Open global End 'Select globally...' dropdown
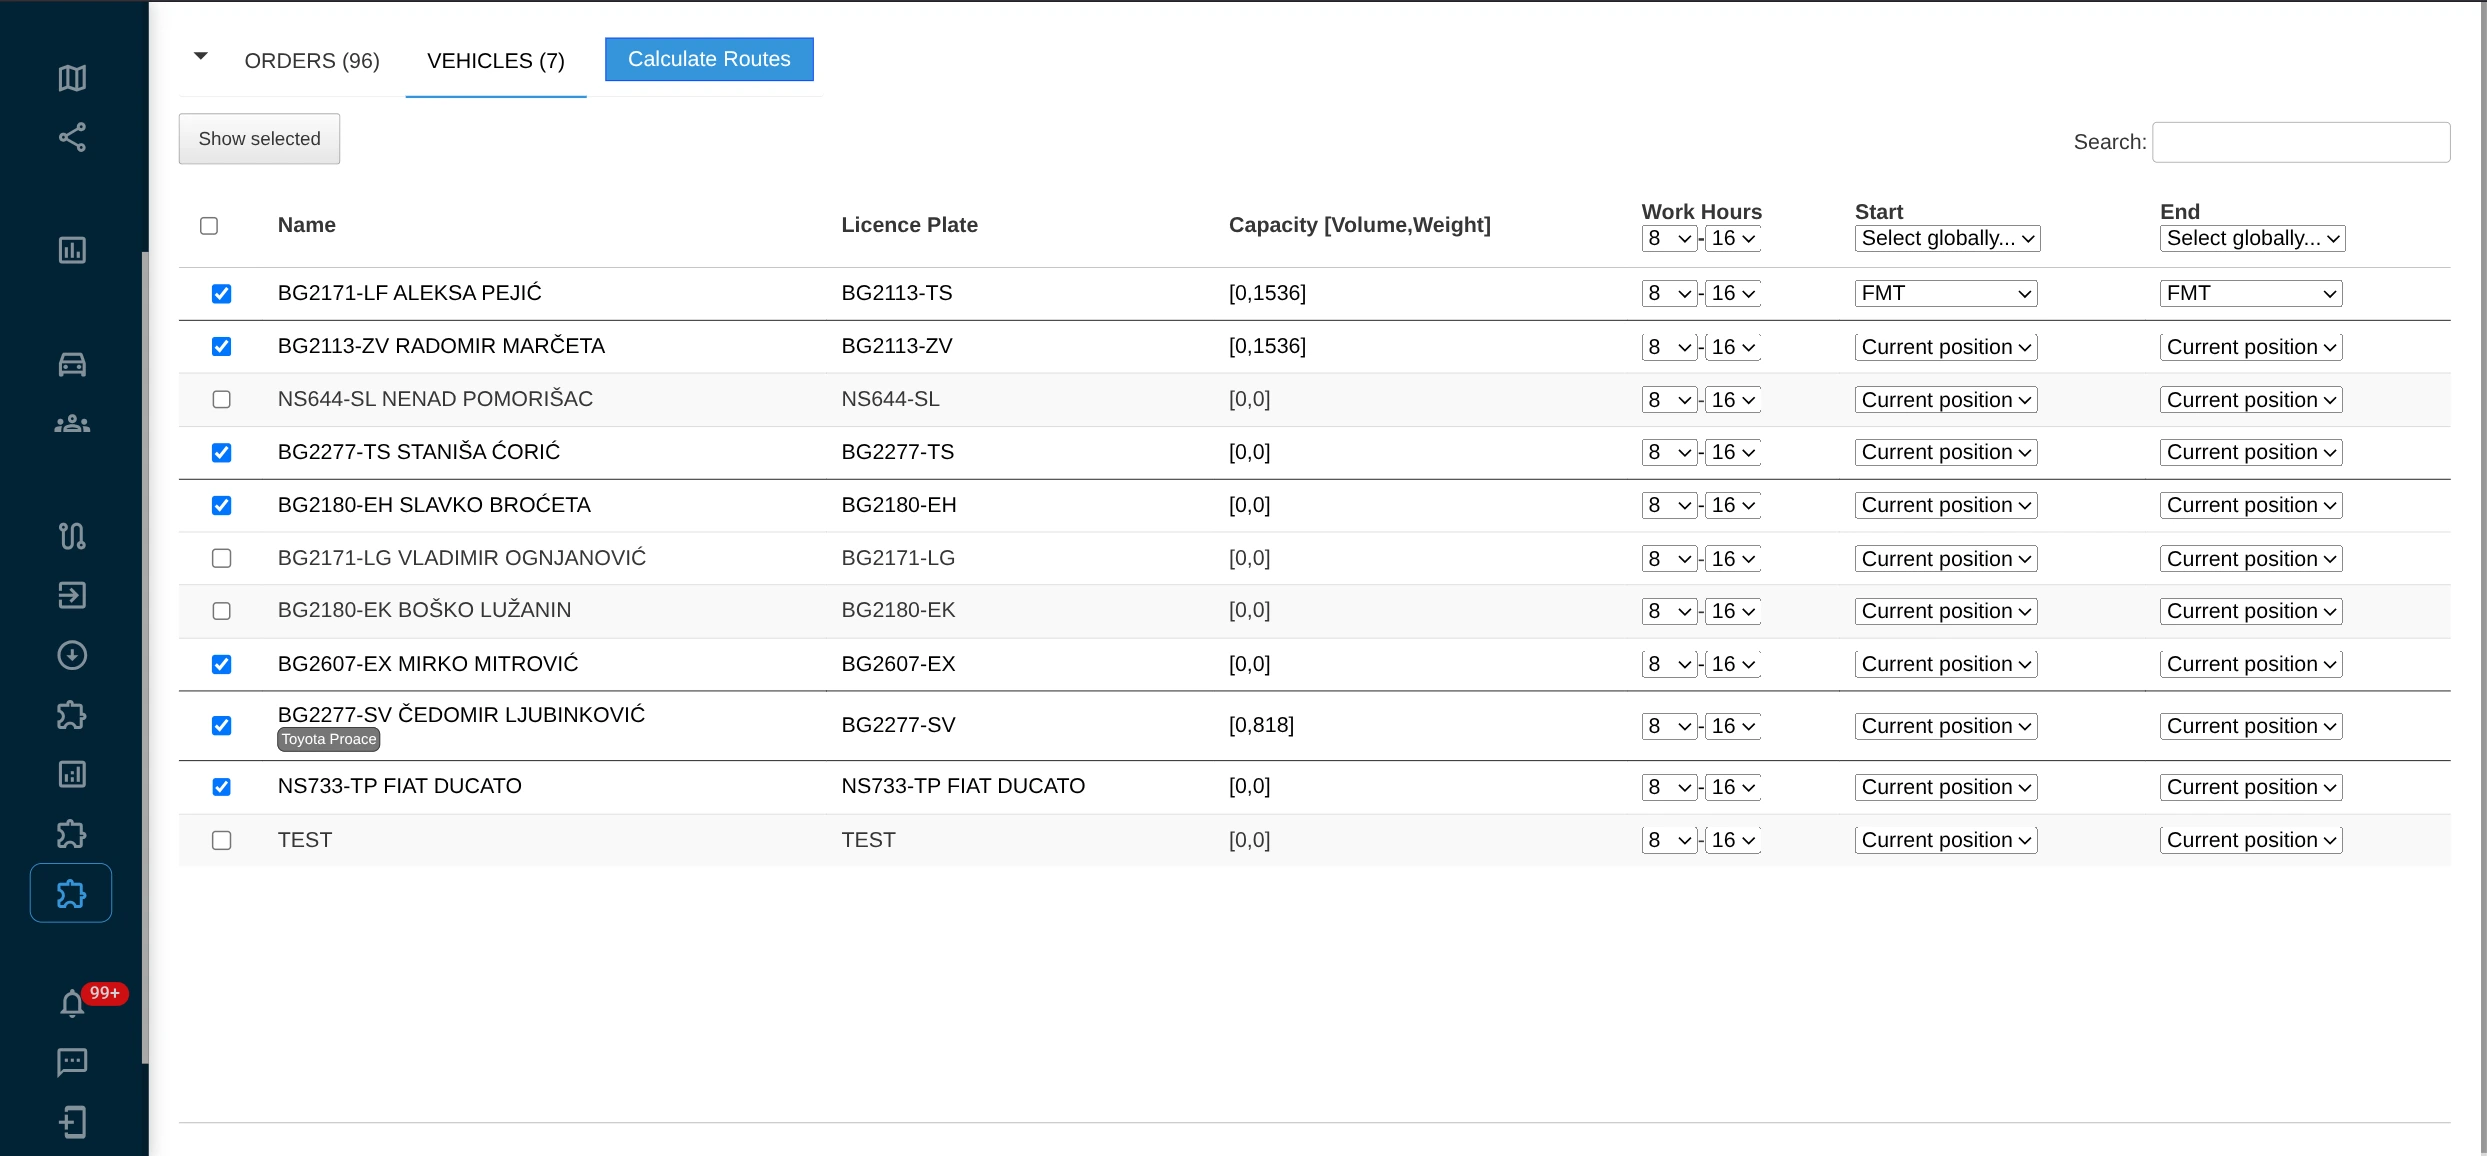The height and width of the screenshot is (1156, 2487). 2252,239
